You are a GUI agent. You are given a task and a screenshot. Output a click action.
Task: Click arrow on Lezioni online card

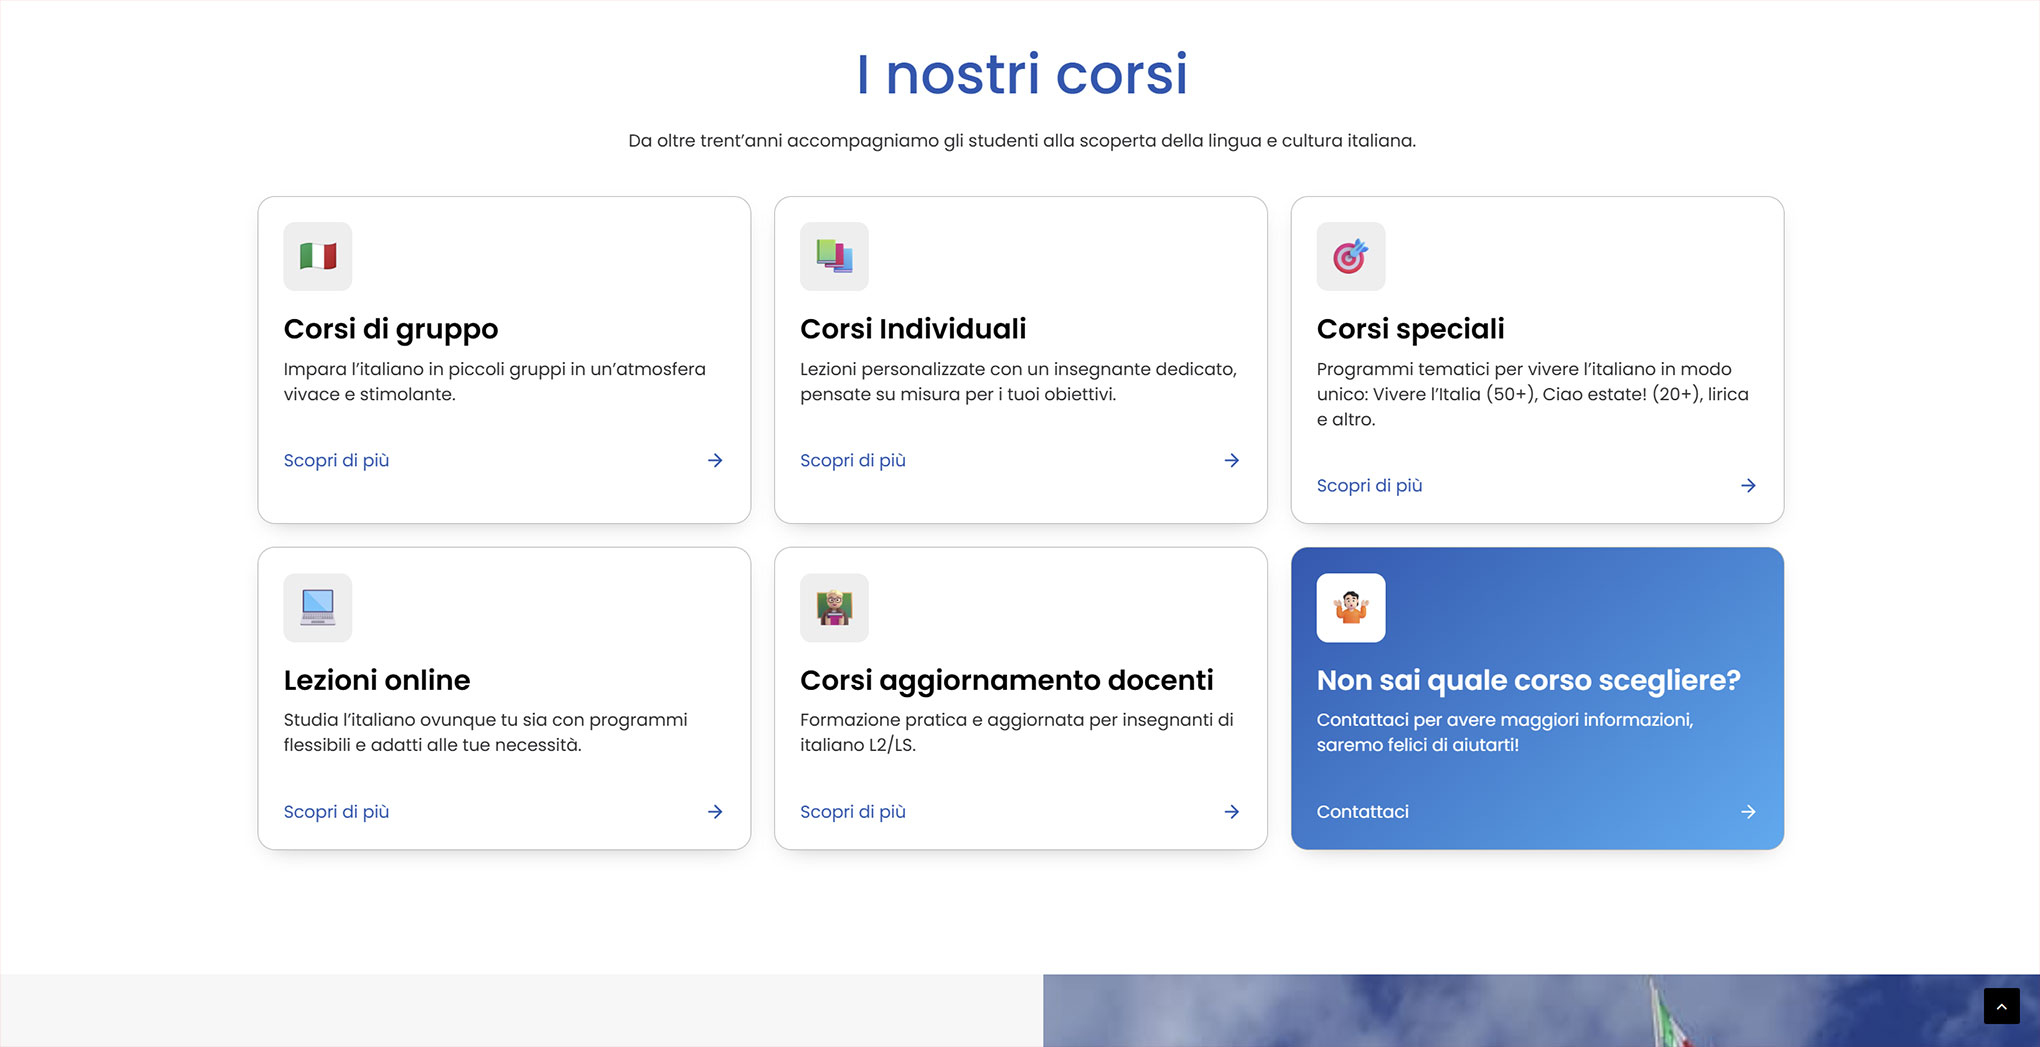click(x=715, y=812)
